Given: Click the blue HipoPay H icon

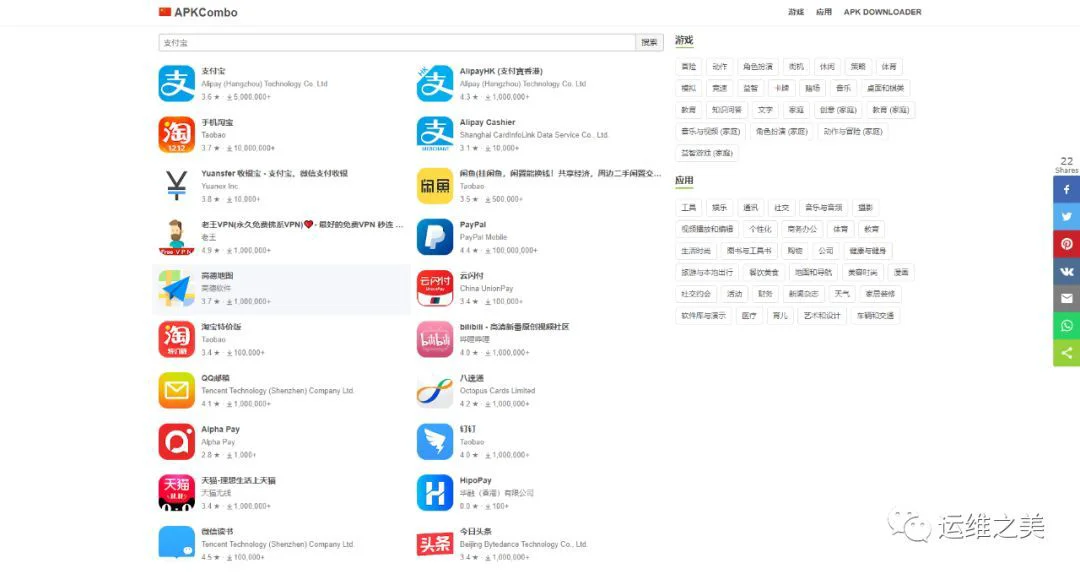Looking at the screenshot, I should (435, 493).
